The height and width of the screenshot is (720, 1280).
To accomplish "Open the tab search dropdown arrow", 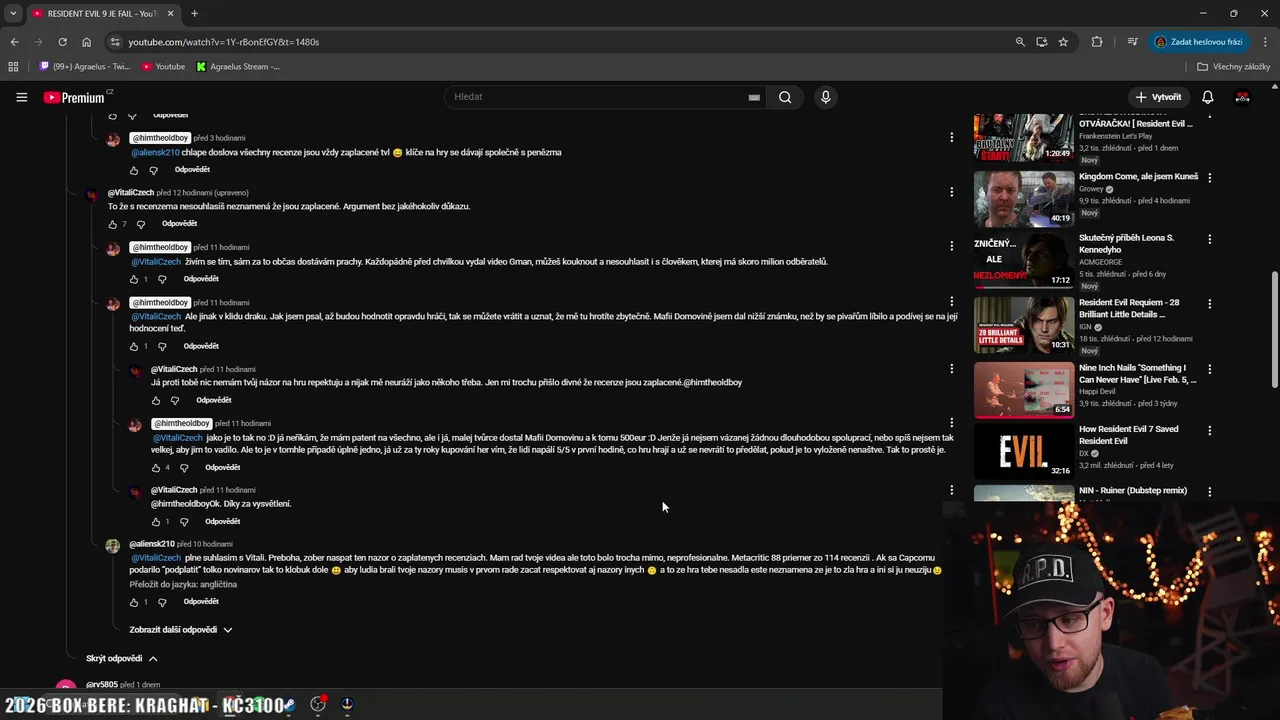I will (x=13, y=13).
